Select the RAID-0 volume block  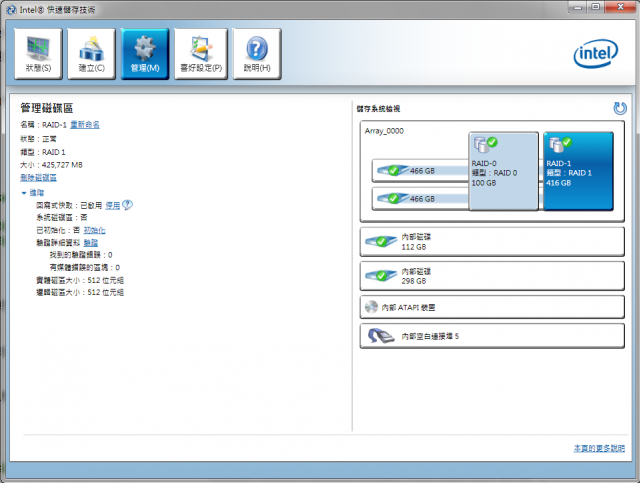click(x=503, y=171)
